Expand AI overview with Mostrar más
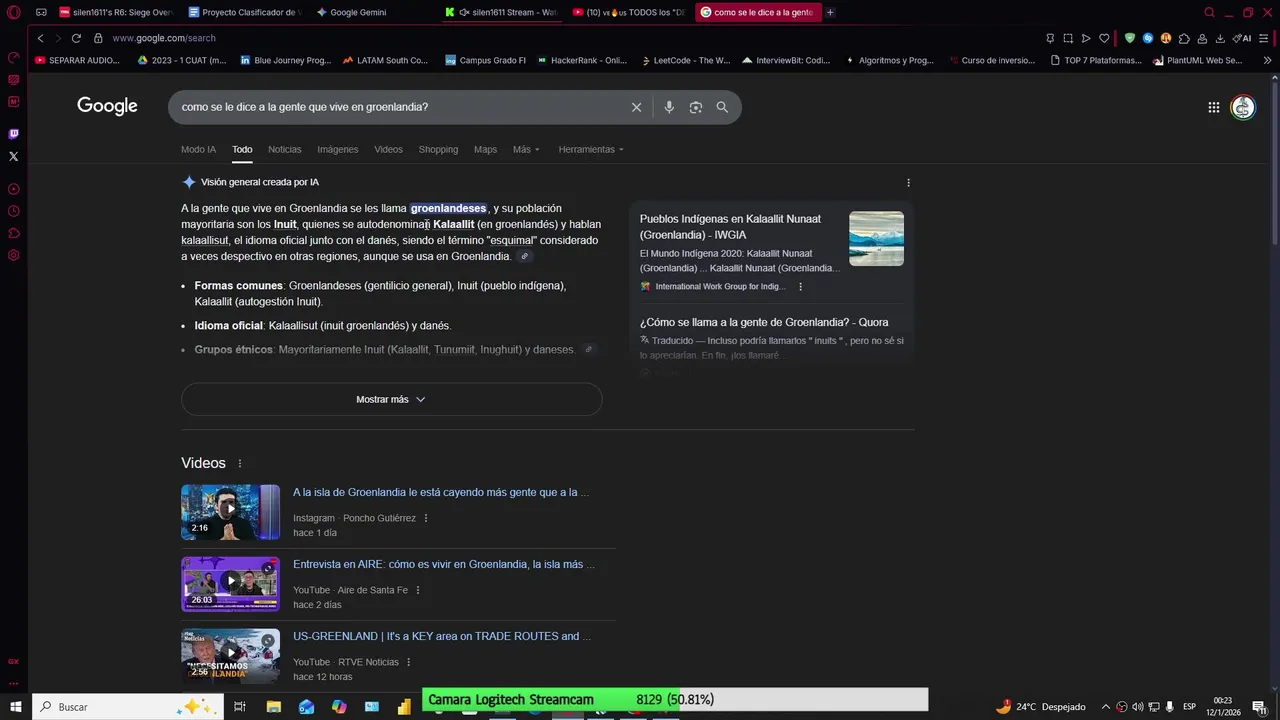This screenshot has width=1280, height=720. (x=391, y=399)
